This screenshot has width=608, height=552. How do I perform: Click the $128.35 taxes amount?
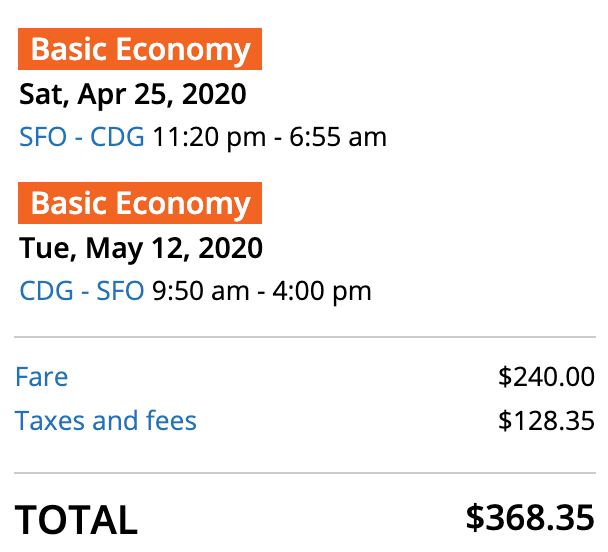tap(546, 420)
